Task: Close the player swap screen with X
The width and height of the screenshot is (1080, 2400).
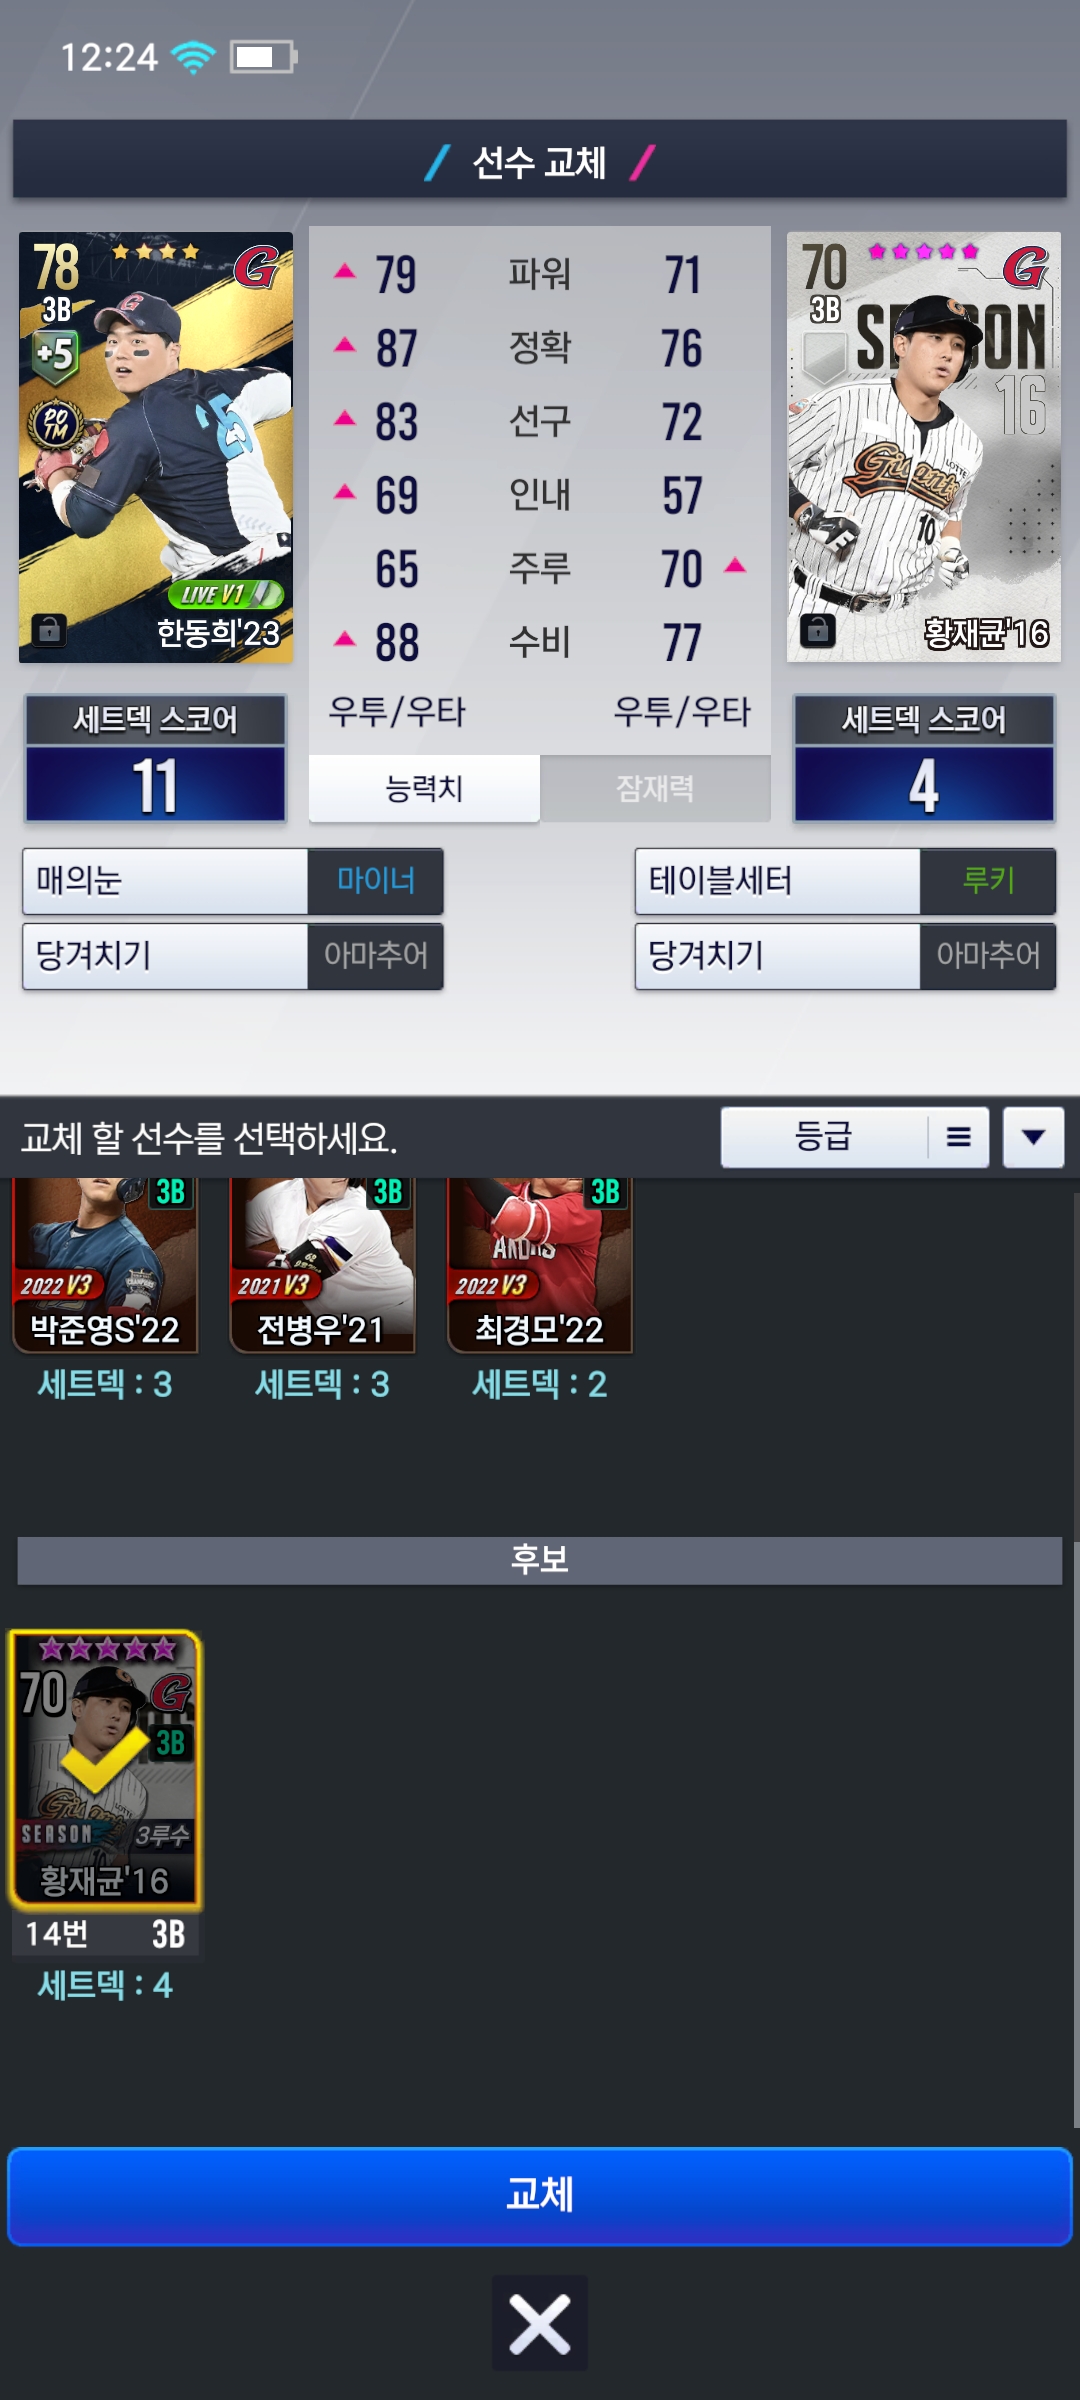Action: coord(540,2322)
